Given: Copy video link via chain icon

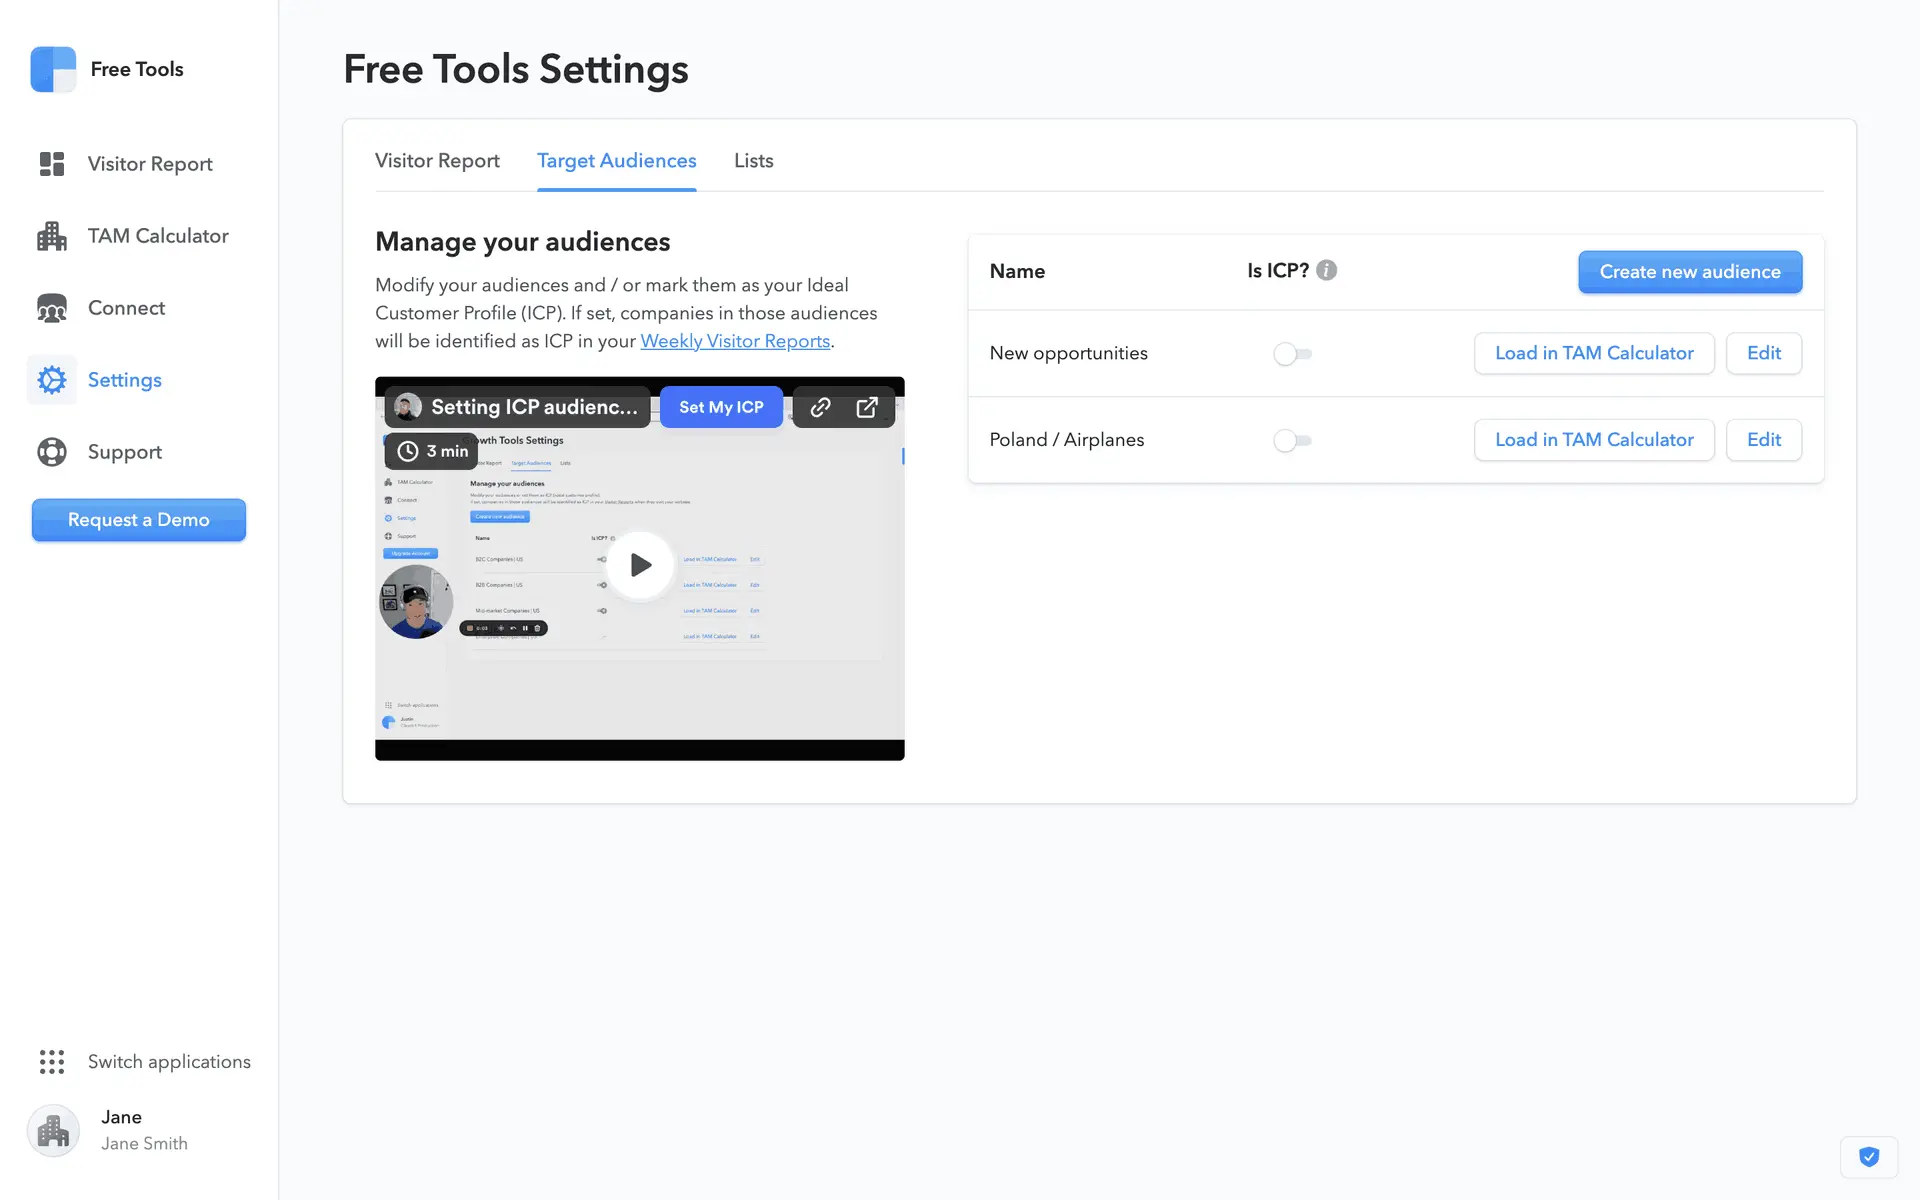Looking at the screenshot, I should click(x=820, y=407).
